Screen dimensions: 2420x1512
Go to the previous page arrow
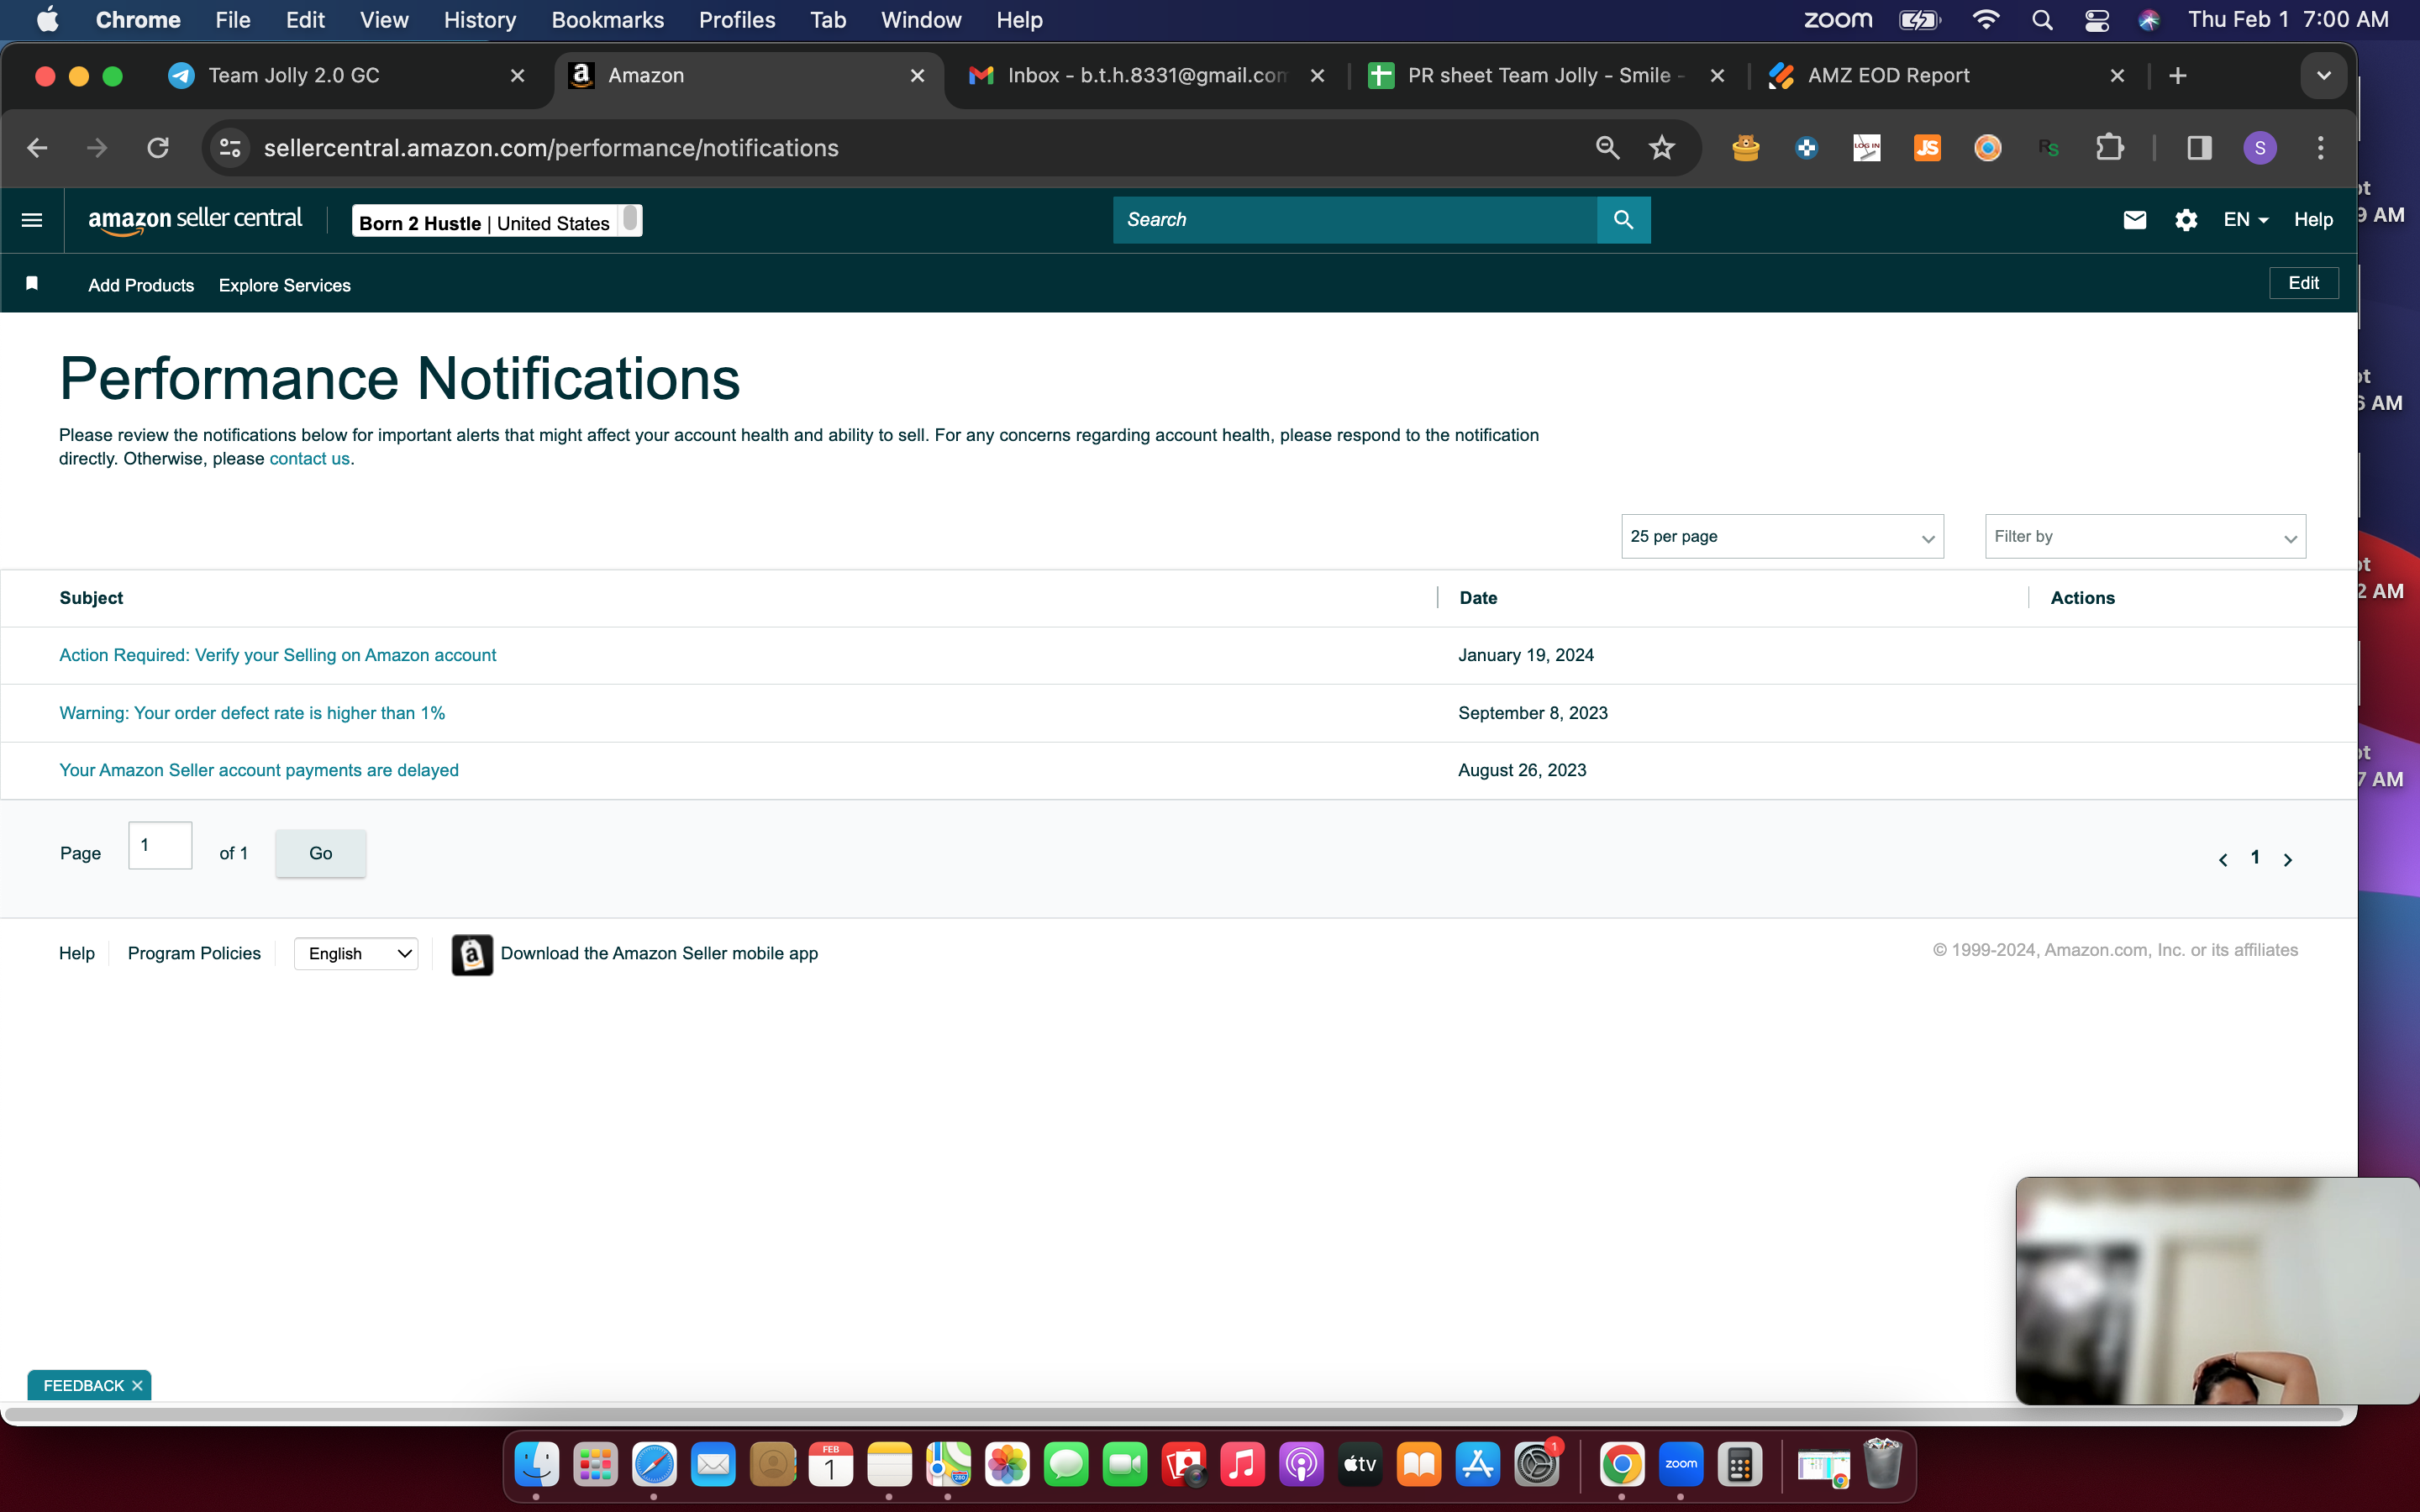(x=2223, y=859)
